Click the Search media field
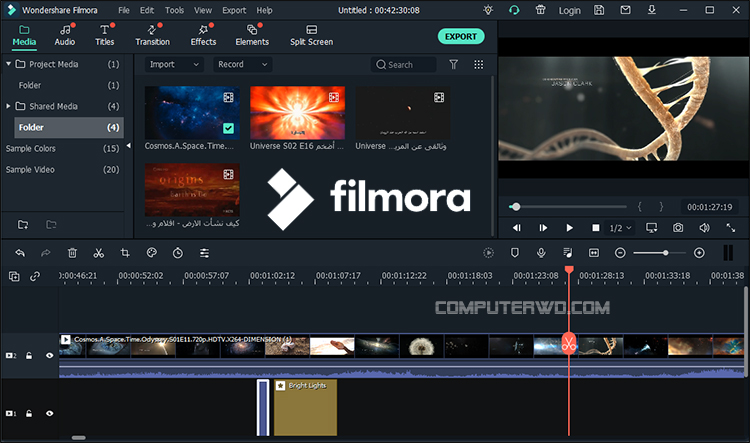This screenshot has width=750, height=443. tap(403, 65)
